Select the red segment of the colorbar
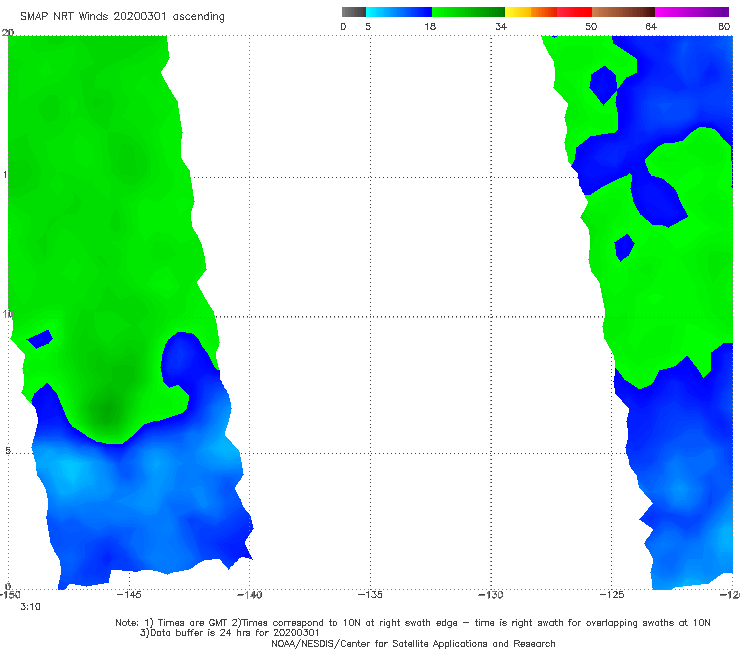 [574, 12]
